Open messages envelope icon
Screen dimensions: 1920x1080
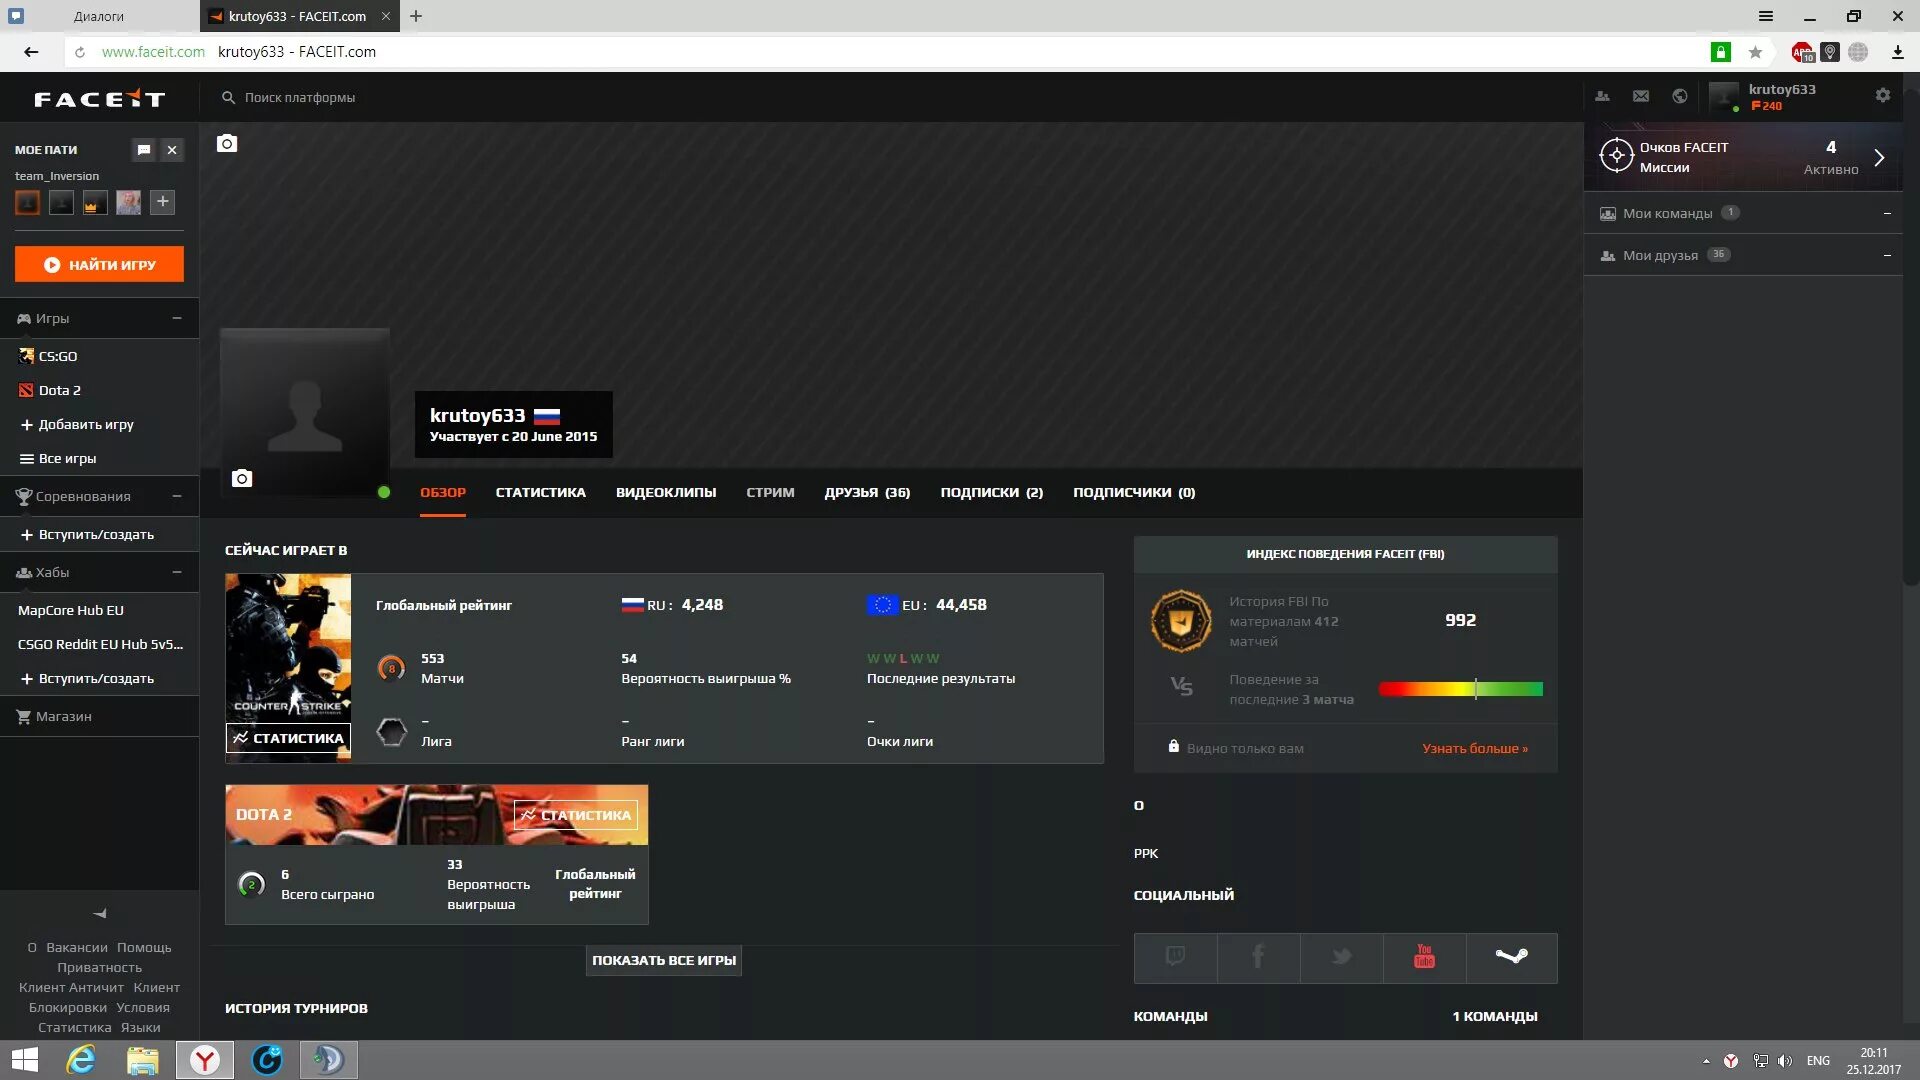(x=1641, y=96)
